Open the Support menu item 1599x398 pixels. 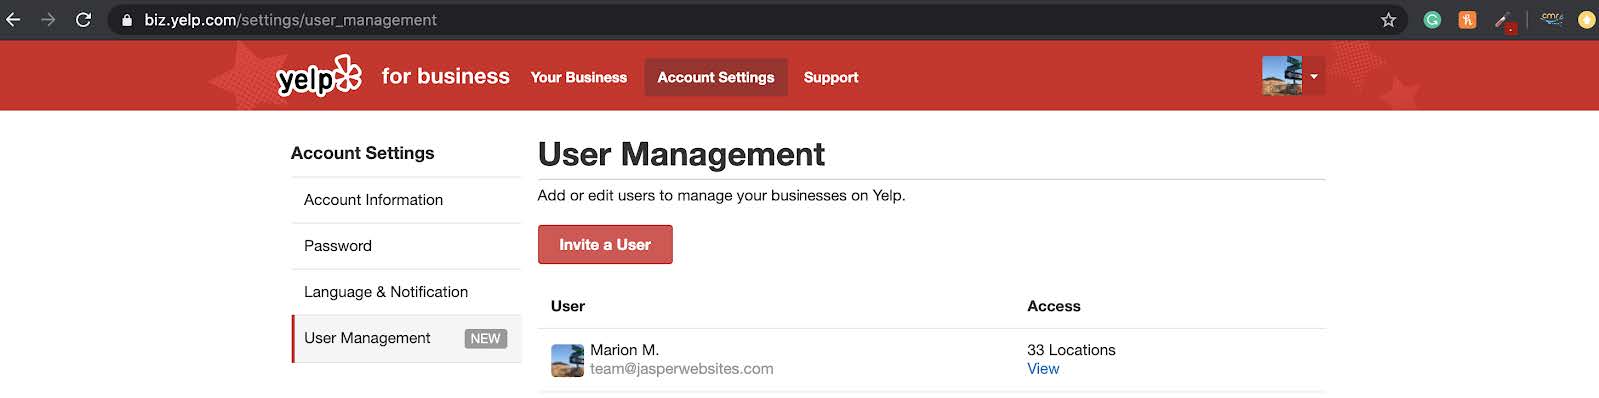[x=831, y=77]
